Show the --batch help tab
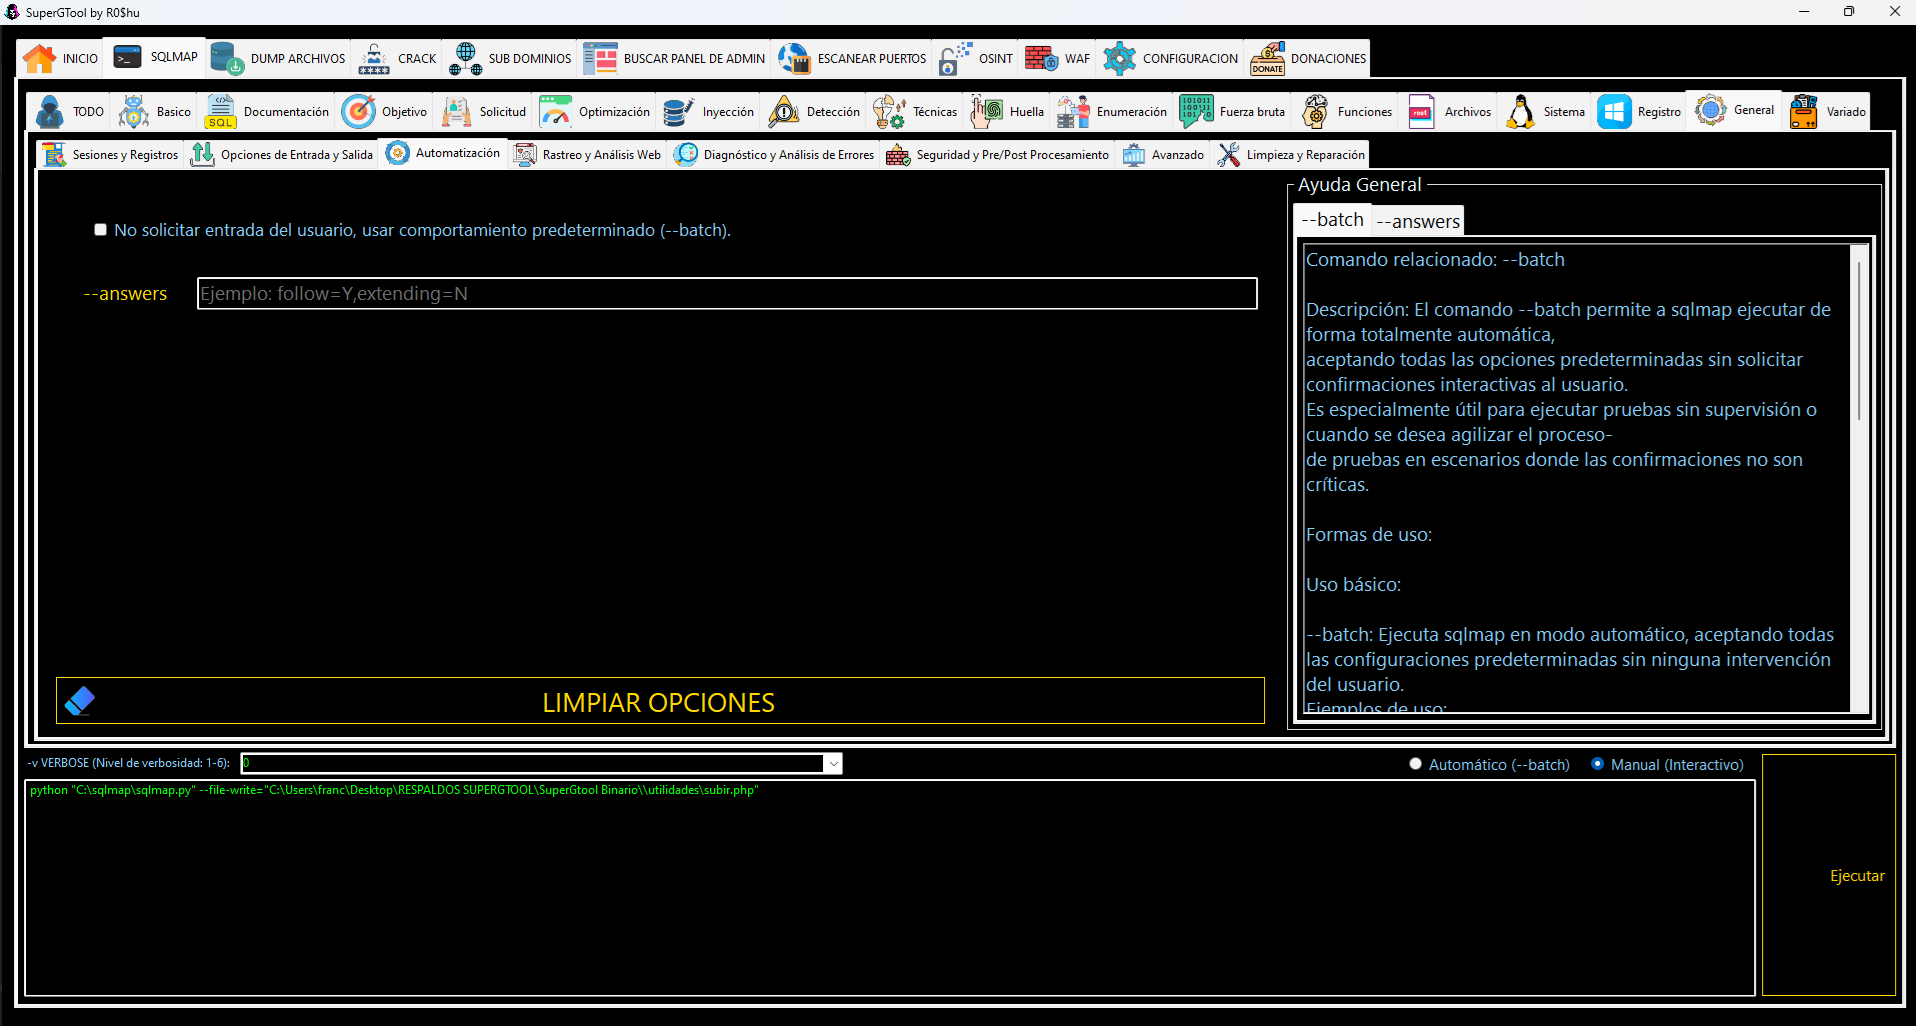 tap(1331, 219)
